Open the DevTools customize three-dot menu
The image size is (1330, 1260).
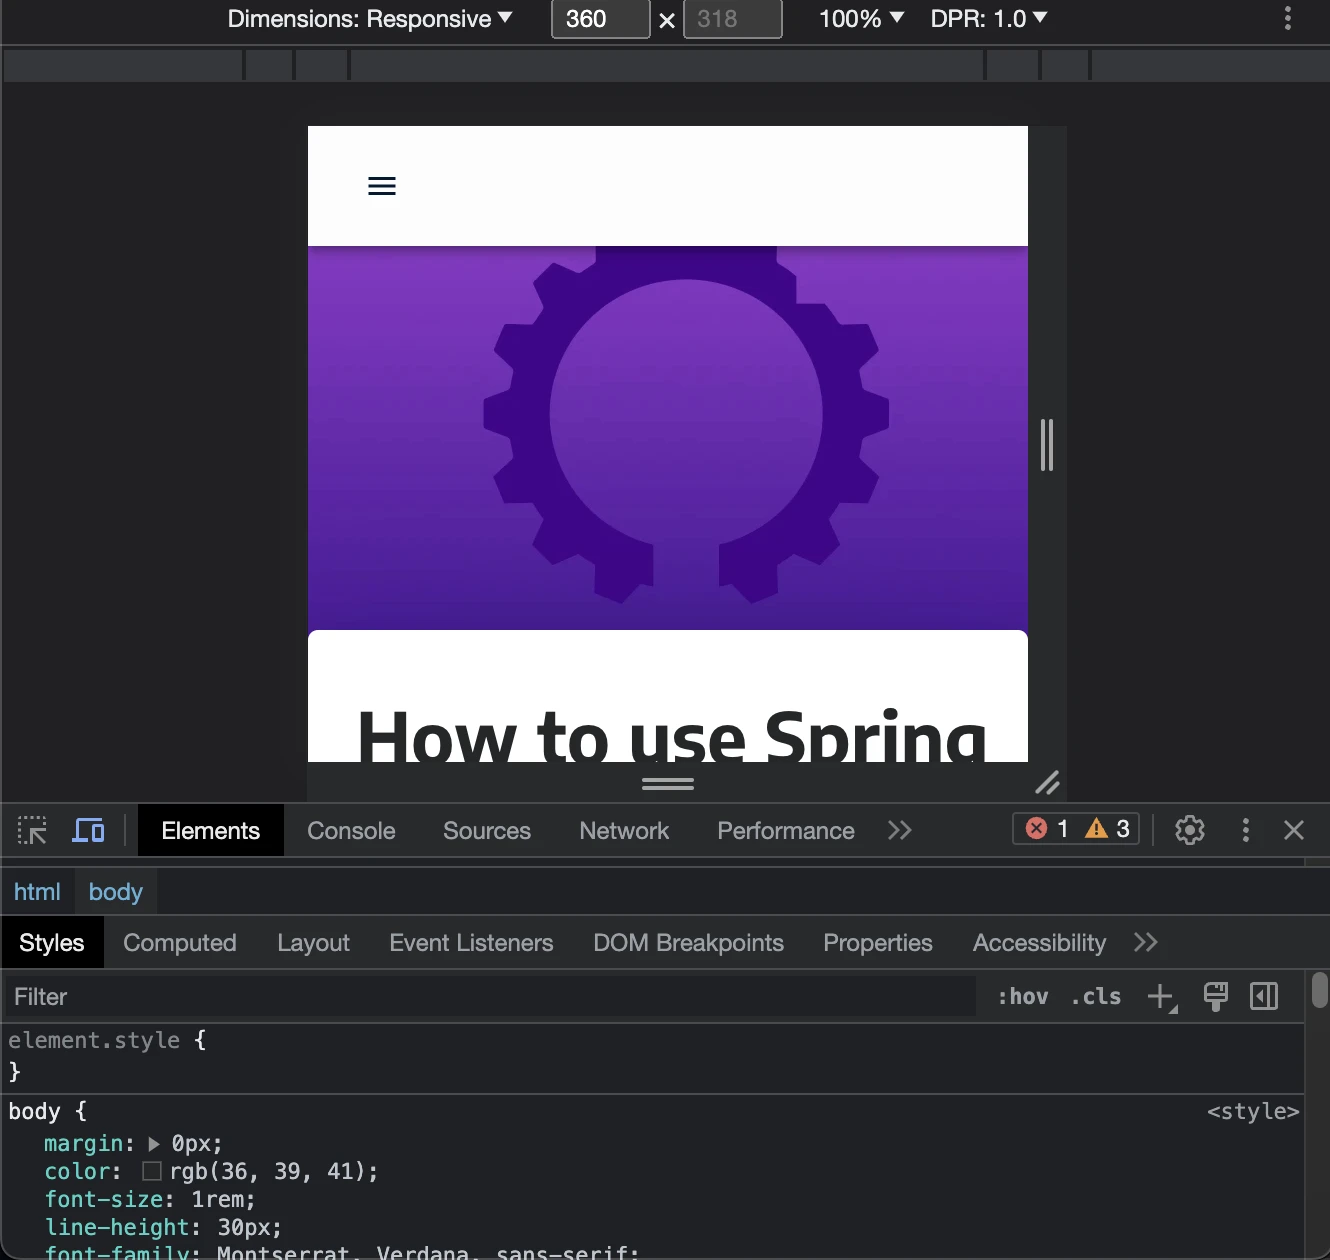click(1245, 830)
